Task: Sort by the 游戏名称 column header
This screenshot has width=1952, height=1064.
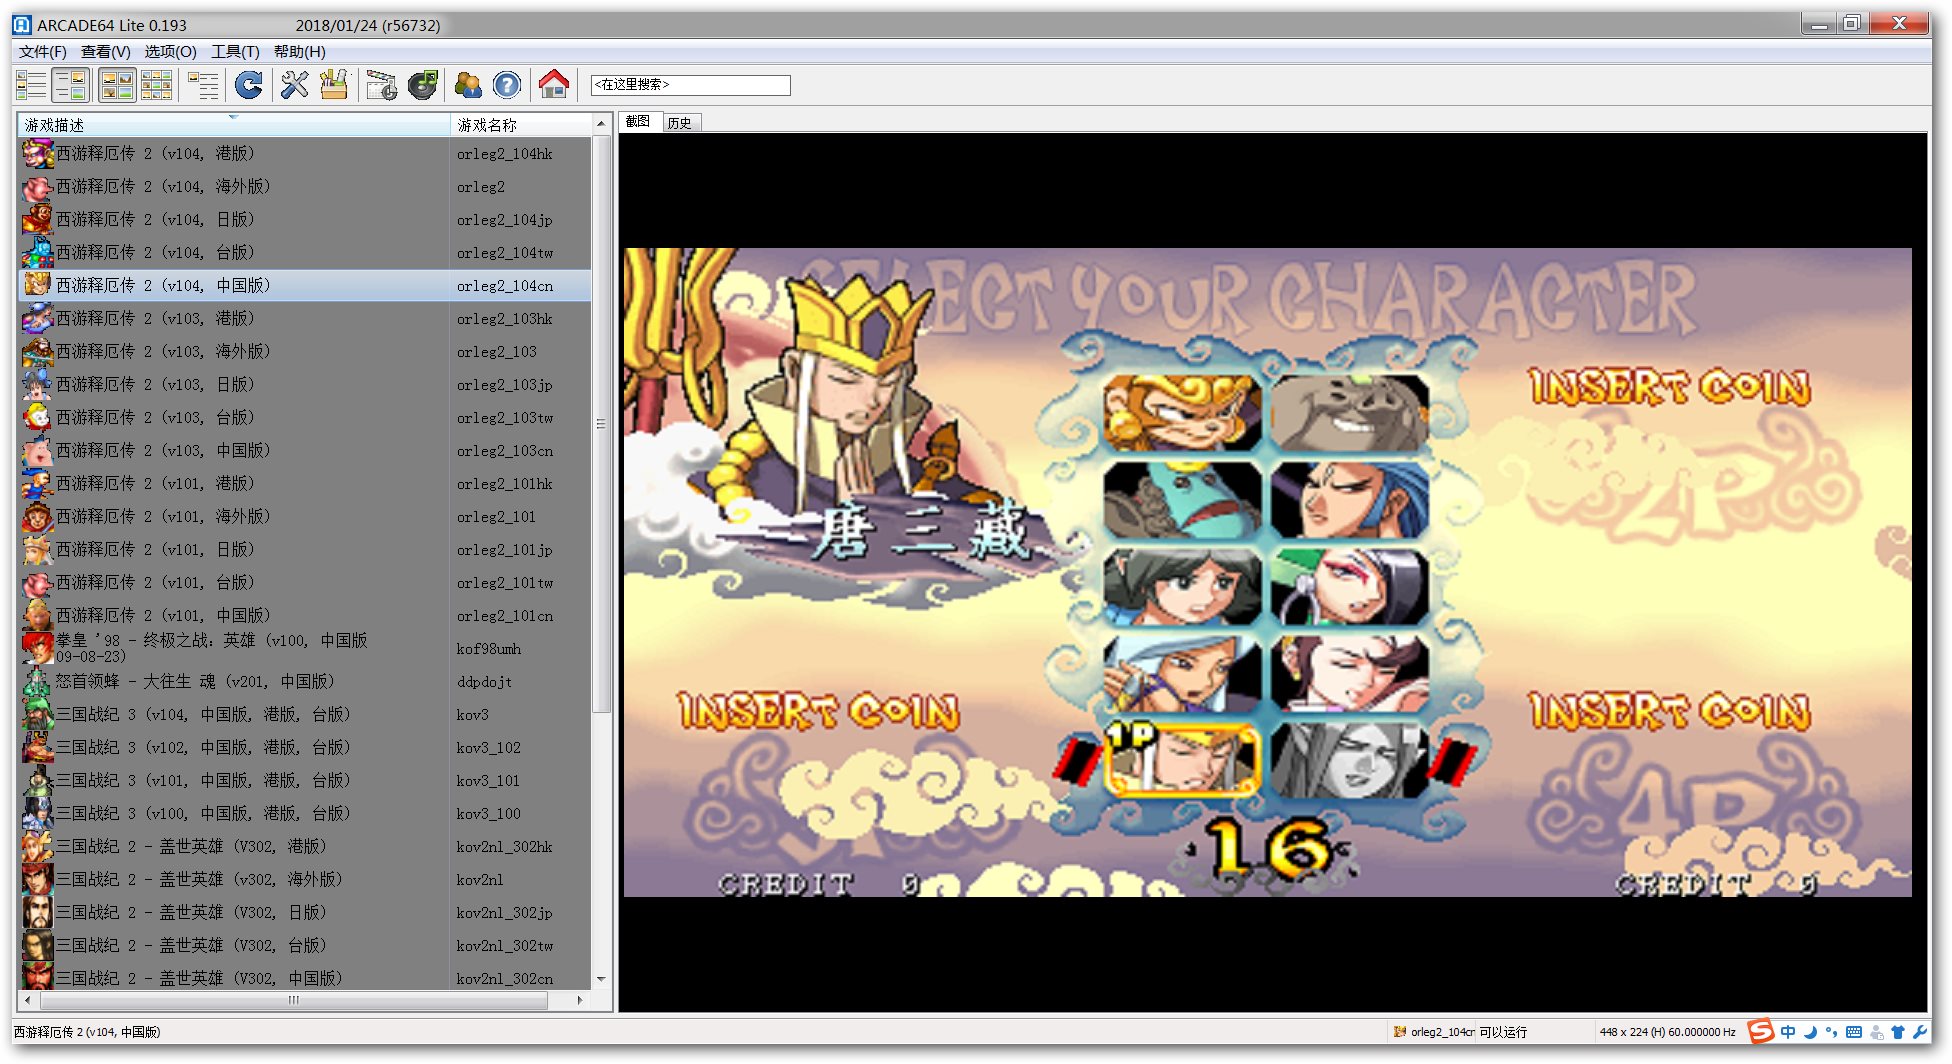Action: click(520, 125)
